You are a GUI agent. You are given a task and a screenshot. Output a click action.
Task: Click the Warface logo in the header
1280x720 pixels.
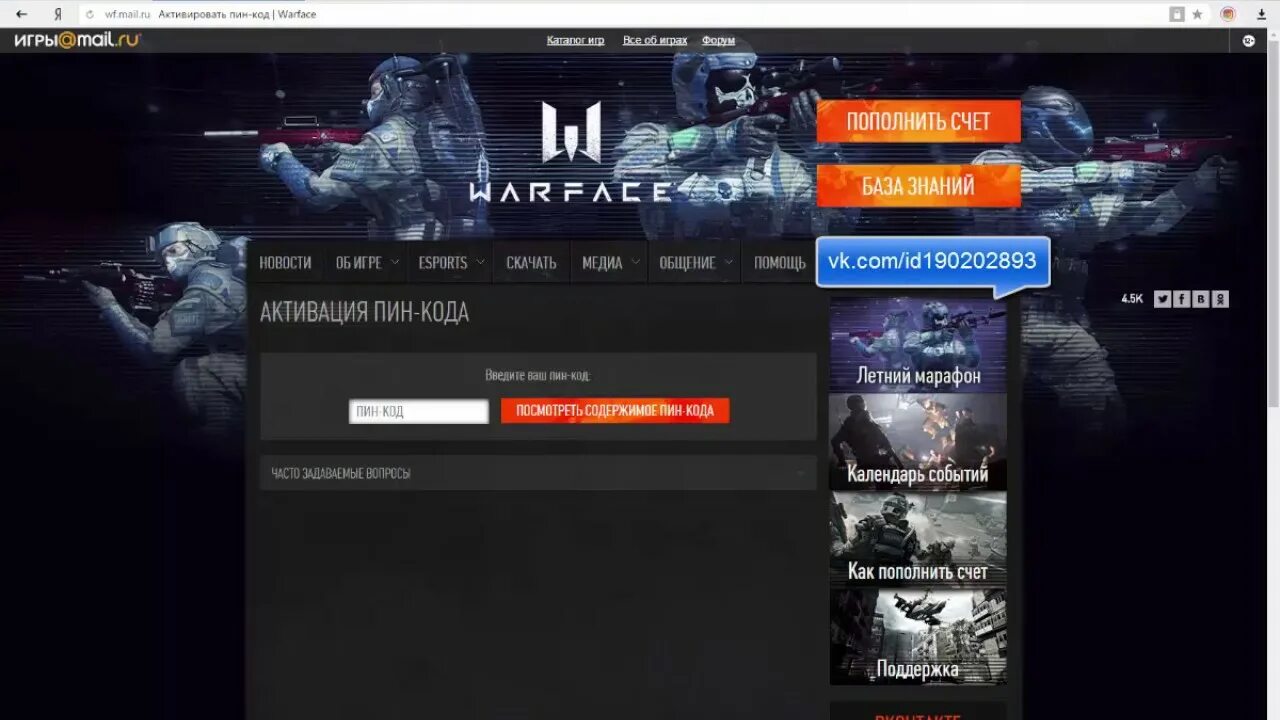click(571, 152)
